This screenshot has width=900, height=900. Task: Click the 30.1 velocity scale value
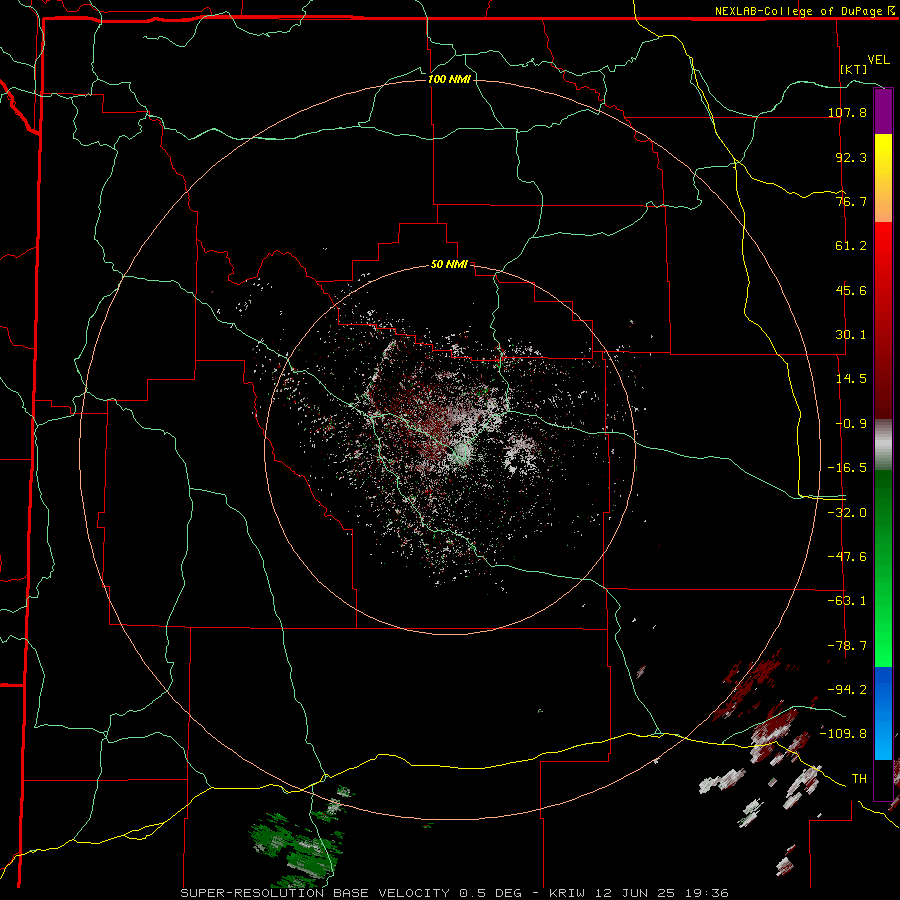(851, 335)
